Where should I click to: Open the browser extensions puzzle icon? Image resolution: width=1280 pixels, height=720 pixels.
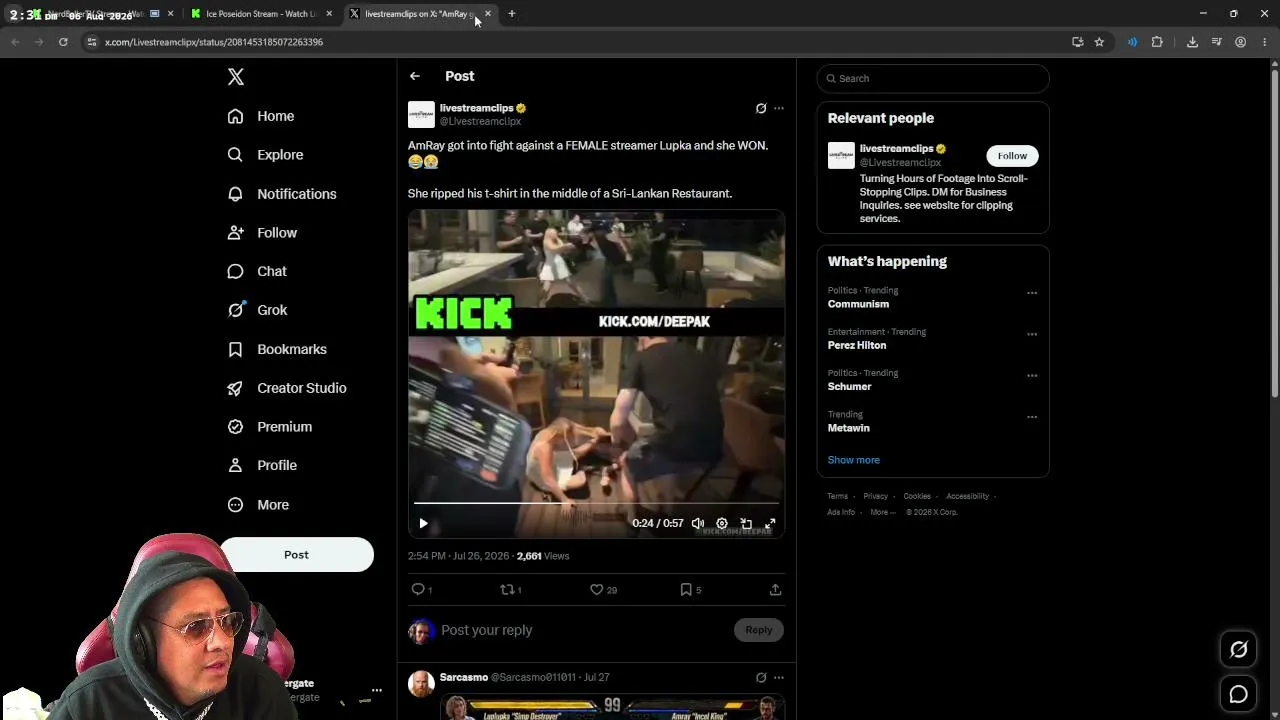point(1157,42)
